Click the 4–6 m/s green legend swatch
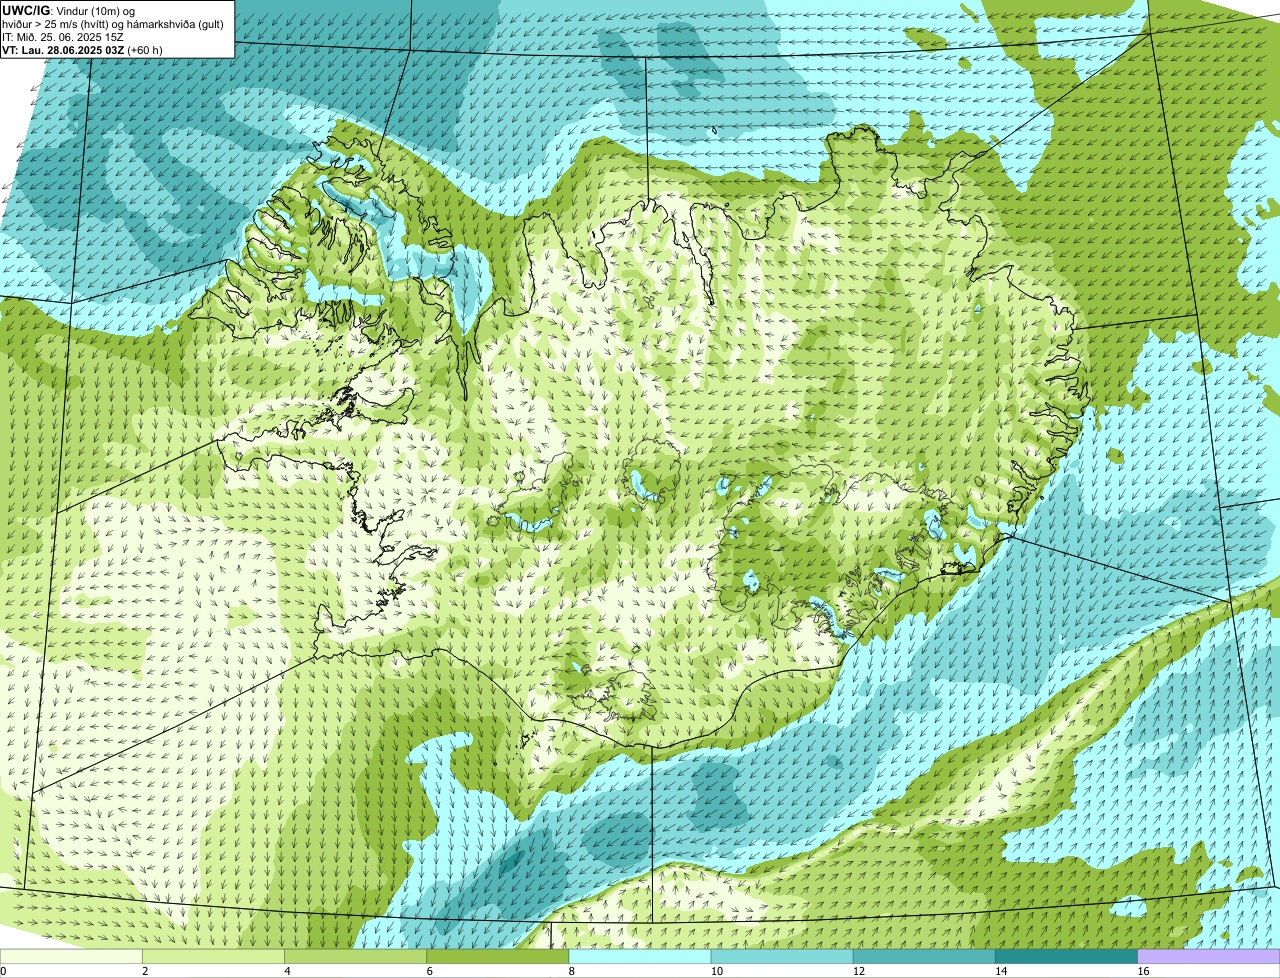This screenshot has width=1280, height=978. pos(355,957)
